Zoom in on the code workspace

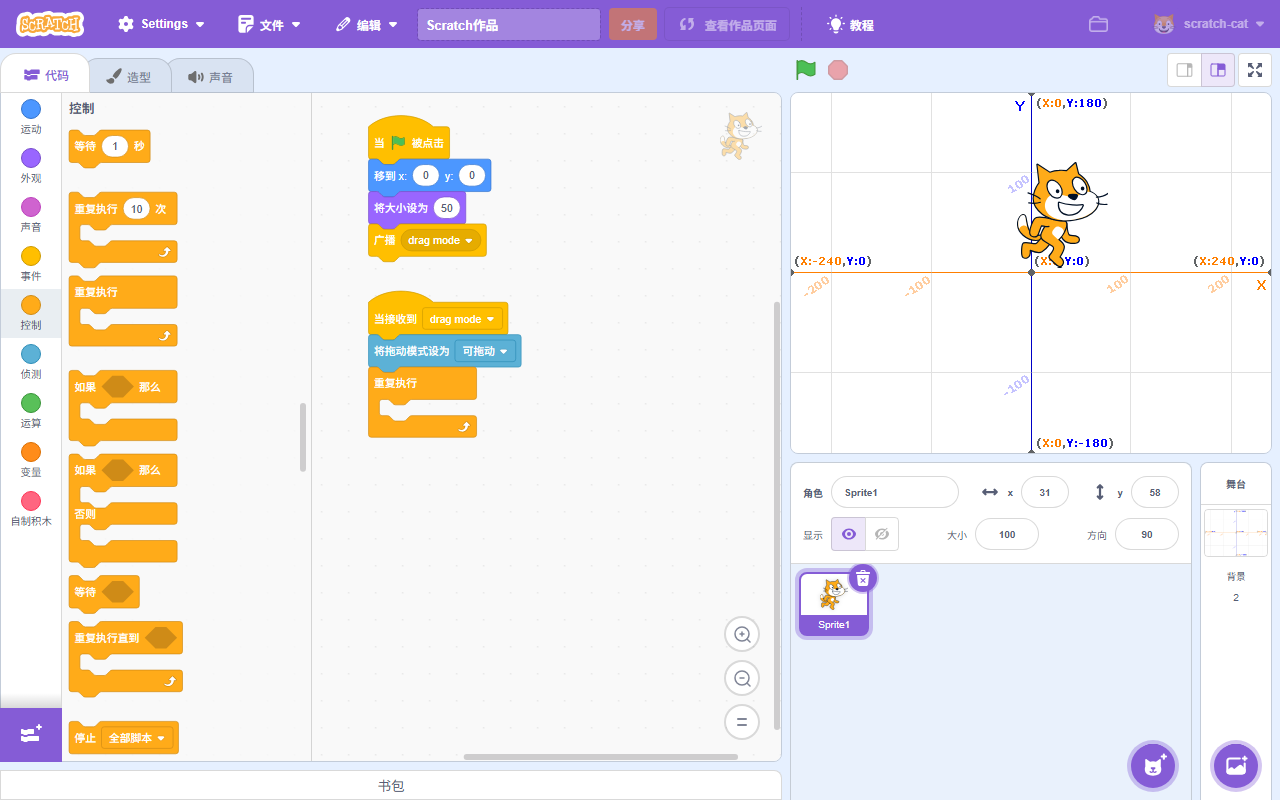click(x=742, y=634)
